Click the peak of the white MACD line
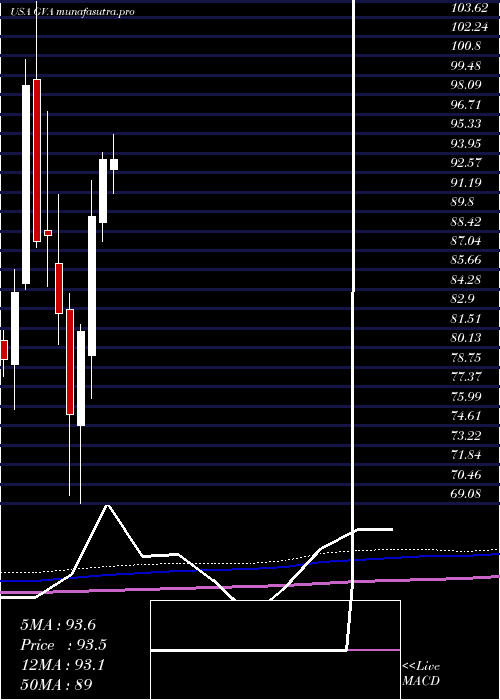Image resolution: width=500 pixels, height=700 pixels. 107,506
